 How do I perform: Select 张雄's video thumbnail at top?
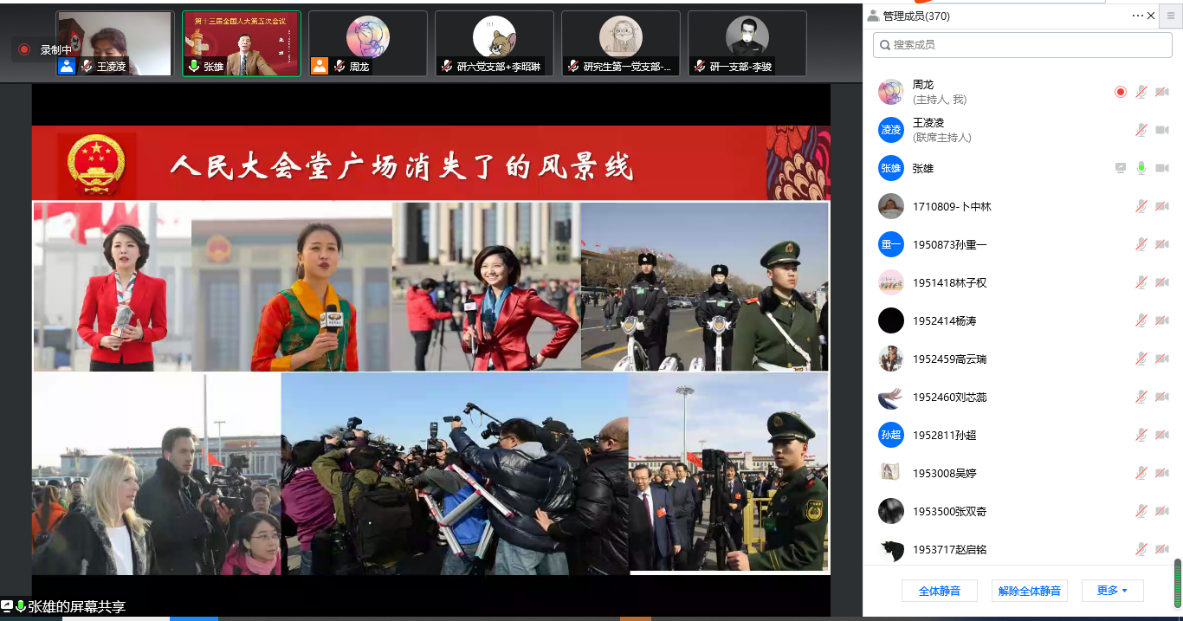(241, 43)
